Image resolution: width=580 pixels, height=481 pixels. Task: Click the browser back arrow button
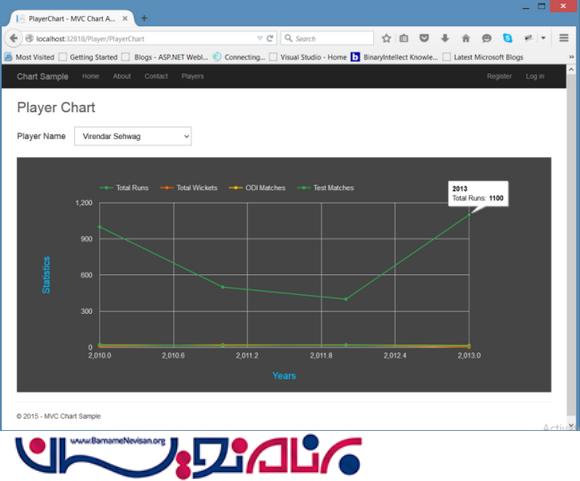pyautogui.click(x=13, y=38)
